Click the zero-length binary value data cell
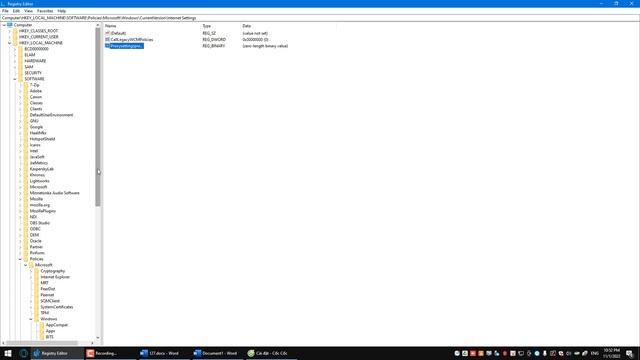The image size is (640, 360). tap(265, 46)
